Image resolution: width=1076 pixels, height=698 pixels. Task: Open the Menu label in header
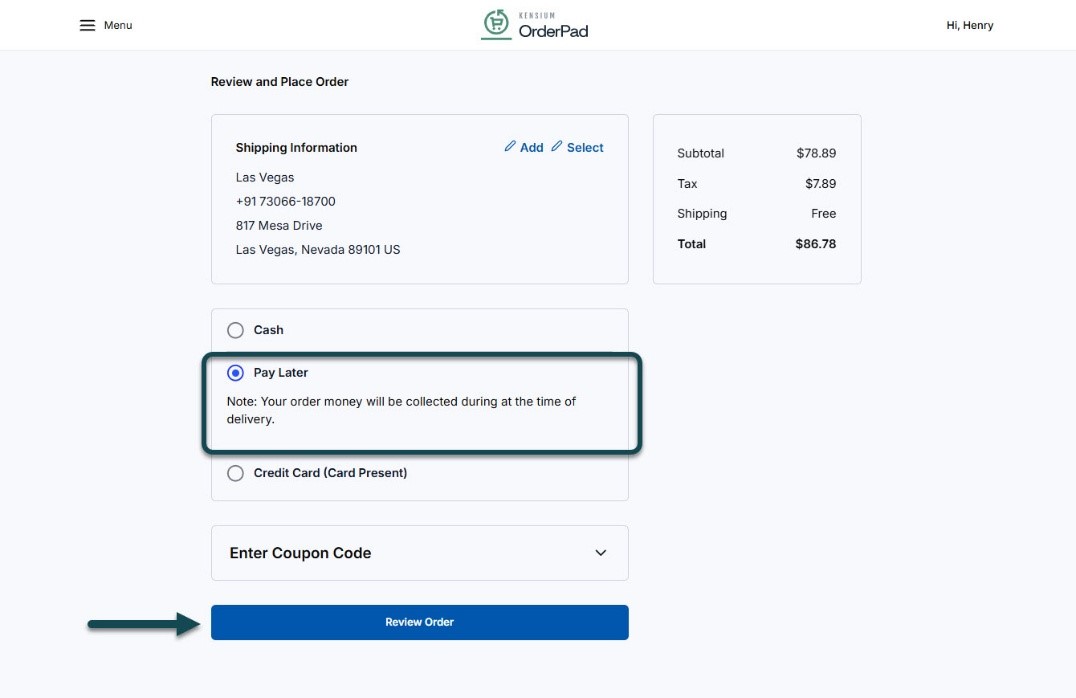click(118, 25)
